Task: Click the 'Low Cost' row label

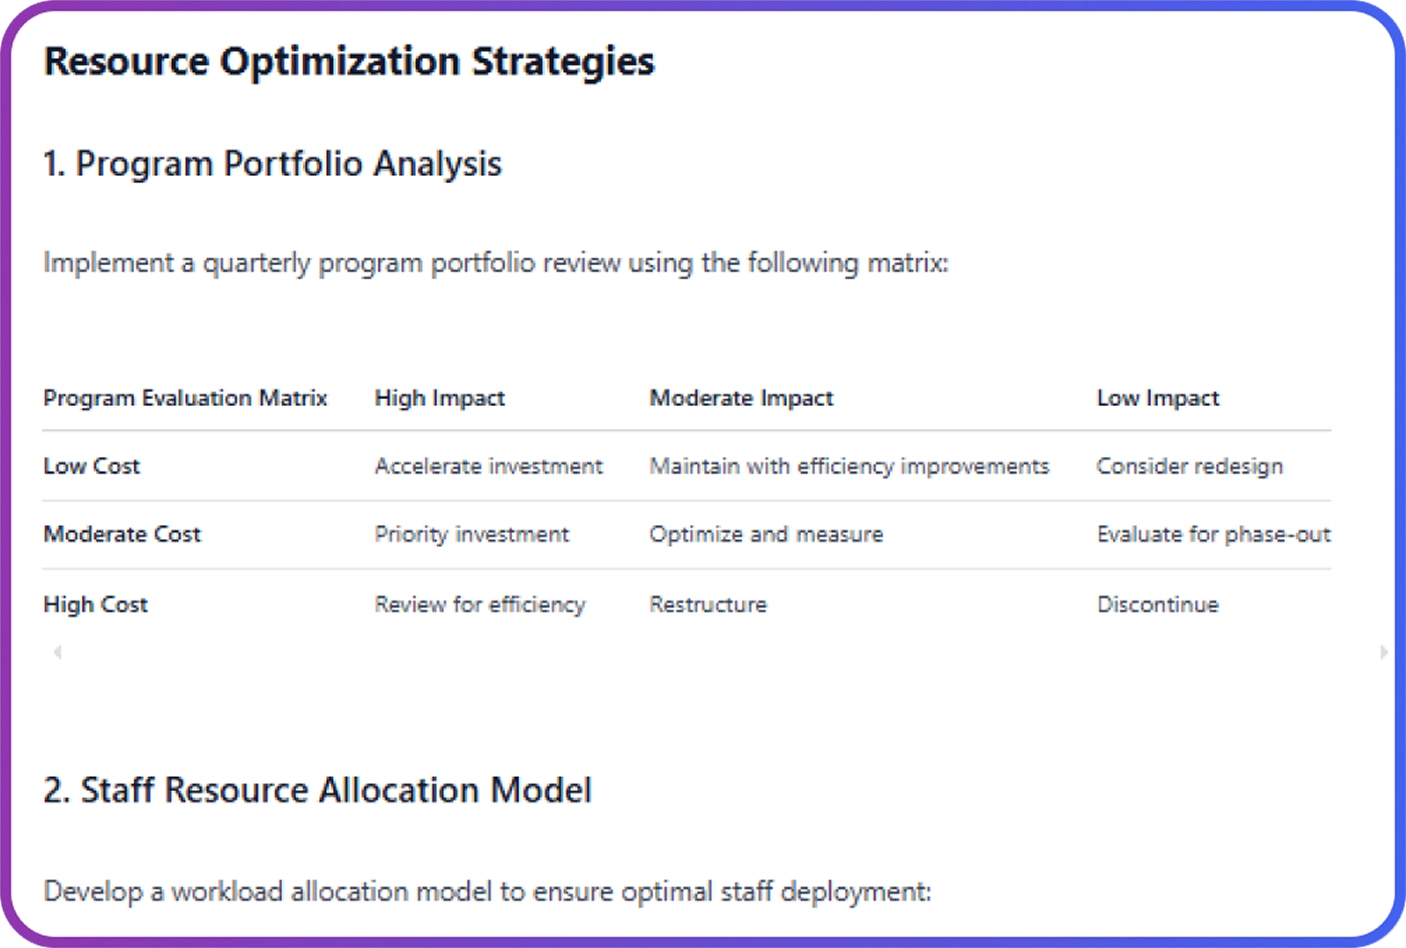Action: coord(92,466)
